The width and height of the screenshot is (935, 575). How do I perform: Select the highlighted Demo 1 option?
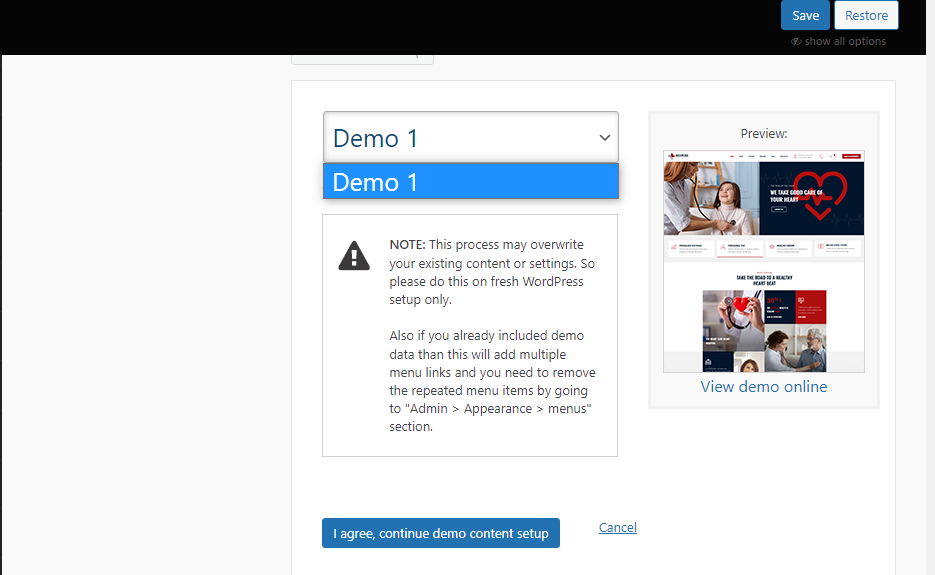click(470, 181)
